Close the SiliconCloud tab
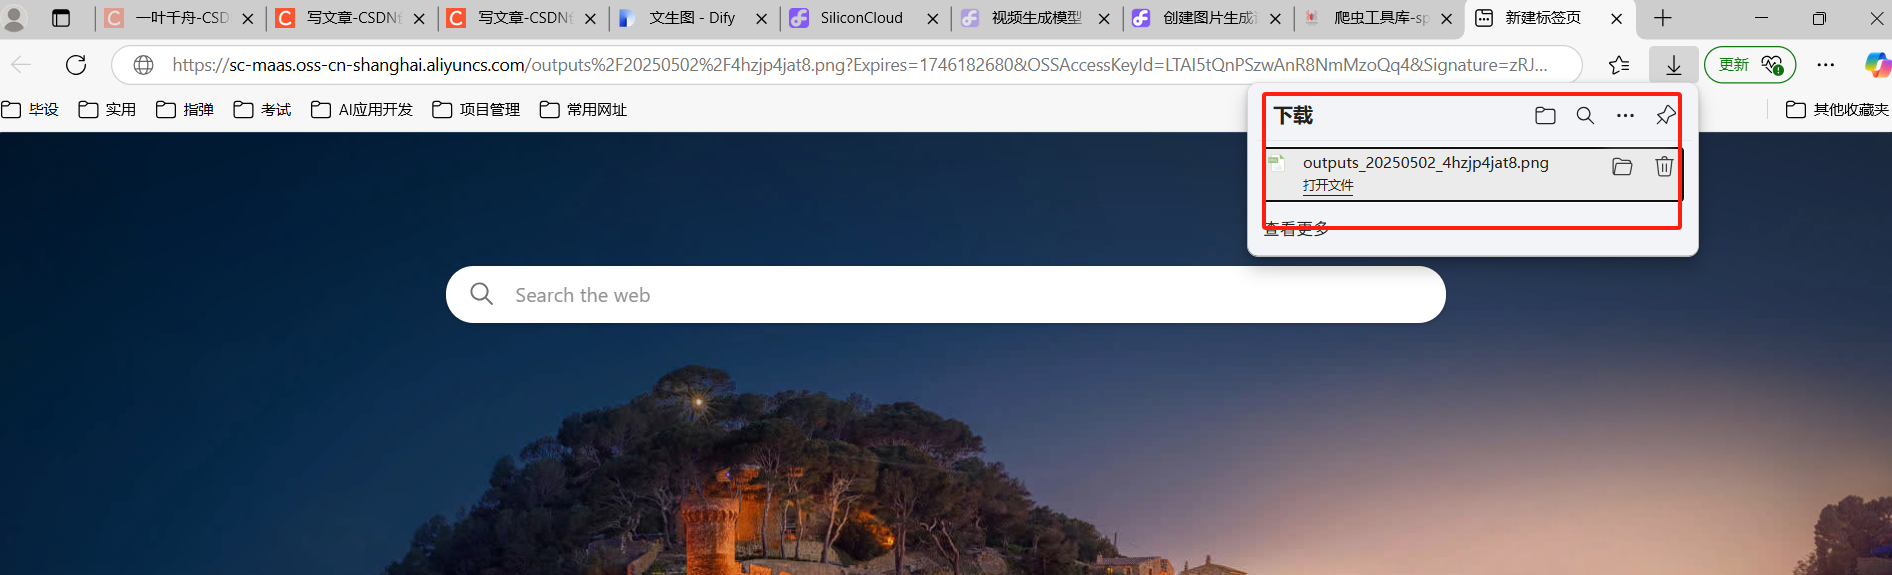This screenshot has height=575, width=1892. [x=932, y=18]
